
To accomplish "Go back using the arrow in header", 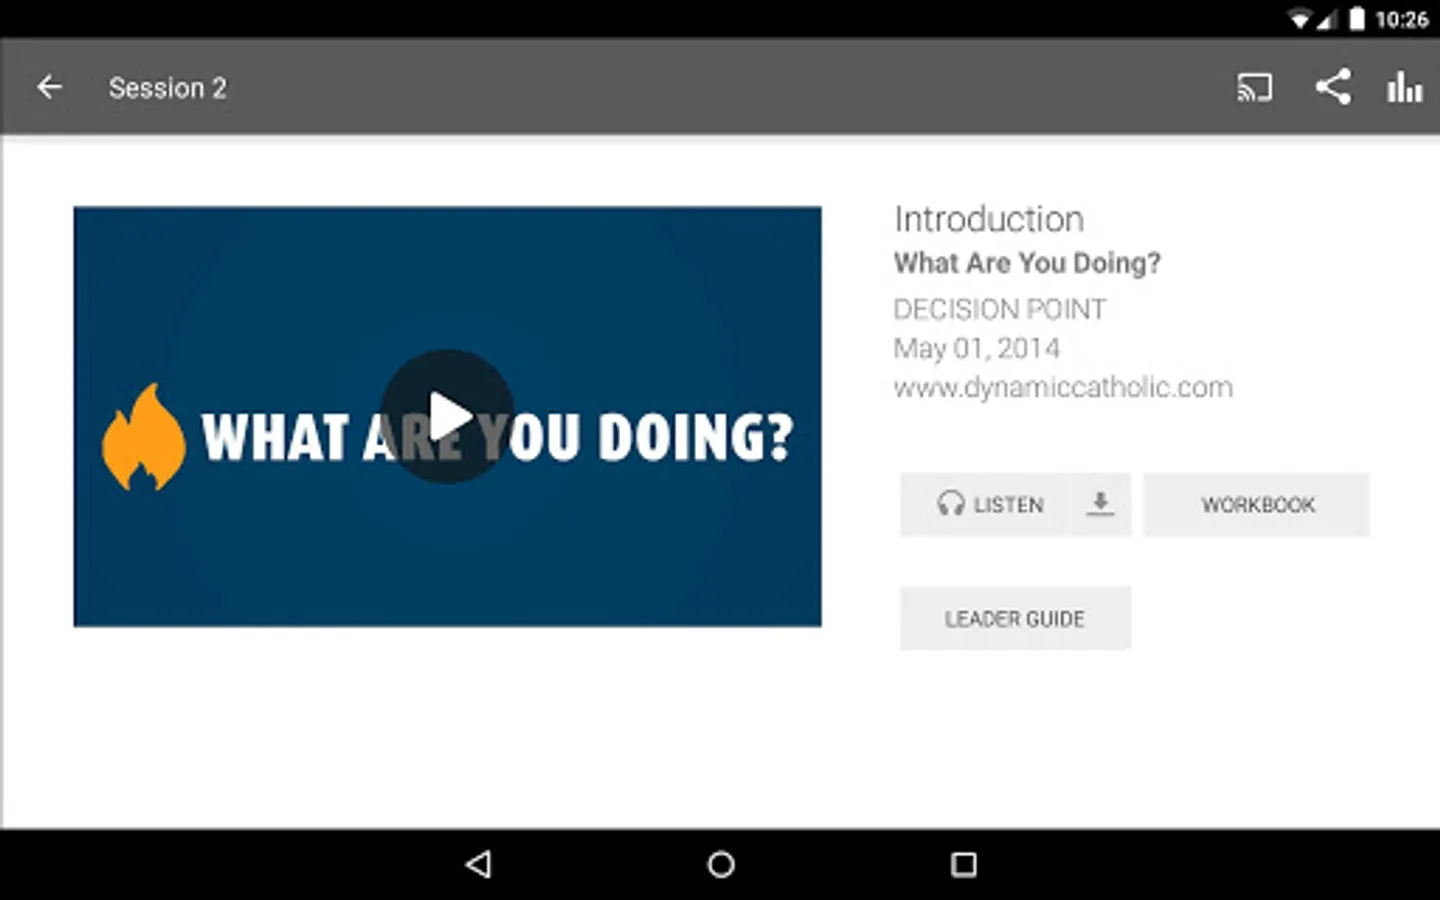I will 49,87.
